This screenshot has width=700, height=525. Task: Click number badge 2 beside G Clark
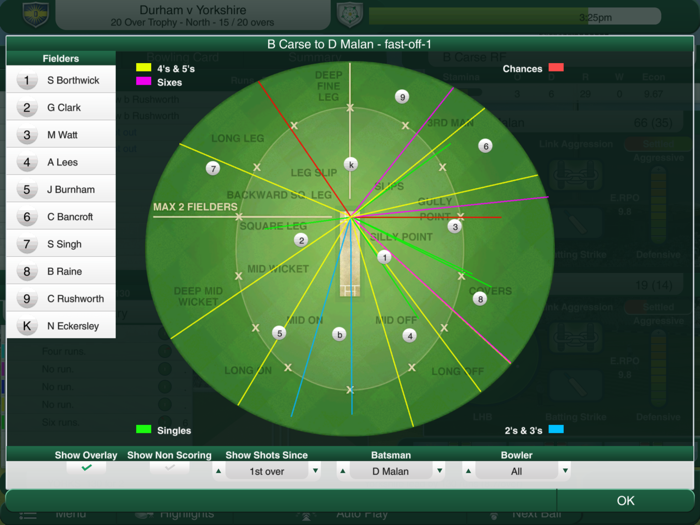coord(27,108)
